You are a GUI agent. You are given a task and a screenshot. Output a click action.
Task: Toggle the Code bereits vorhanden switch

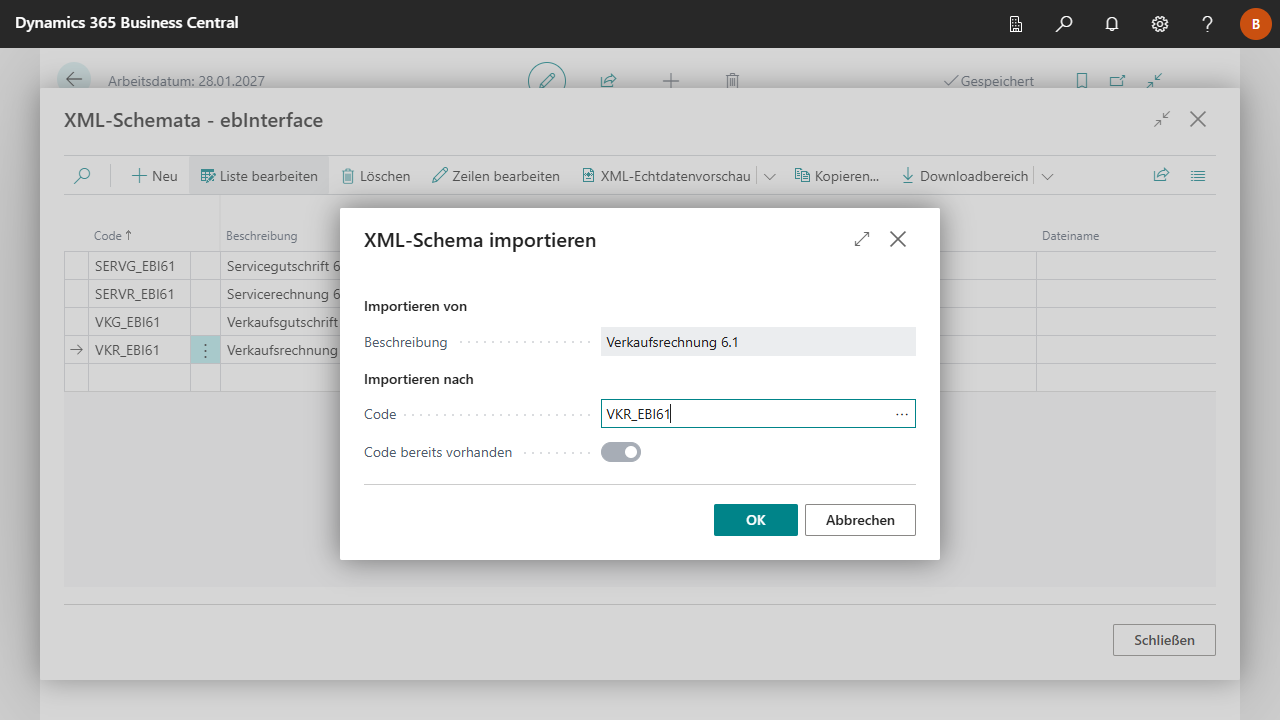621,452
